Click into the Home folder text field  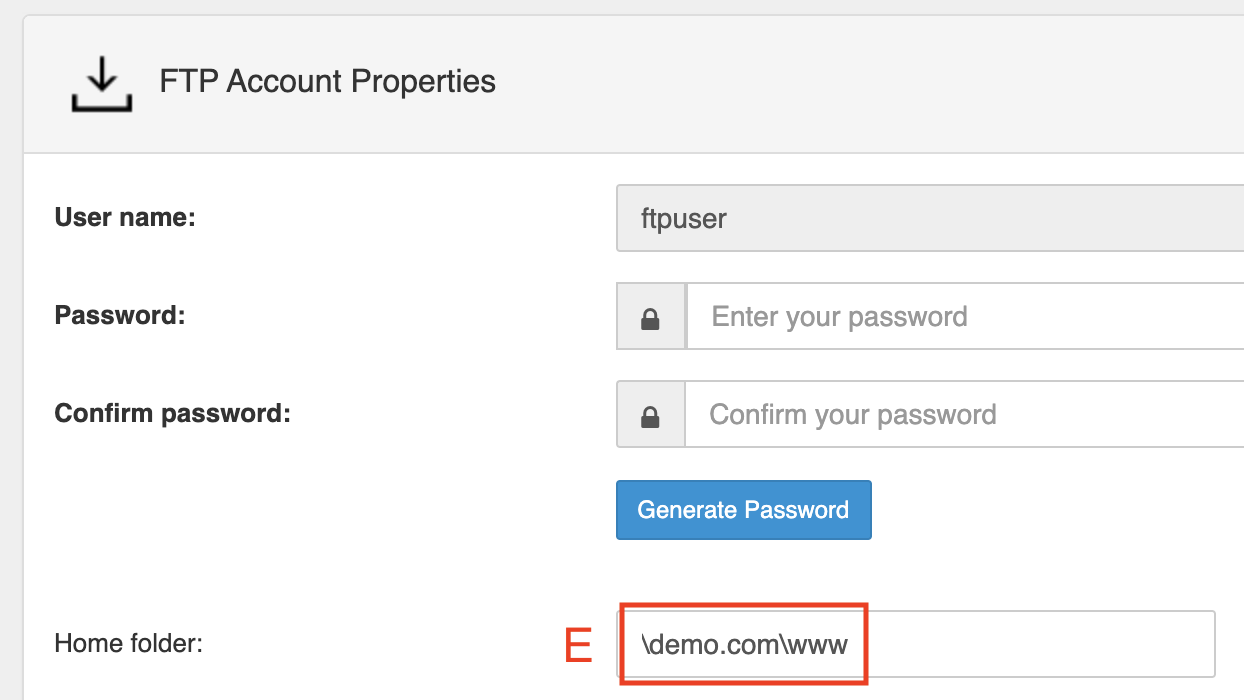coord(916,644)
